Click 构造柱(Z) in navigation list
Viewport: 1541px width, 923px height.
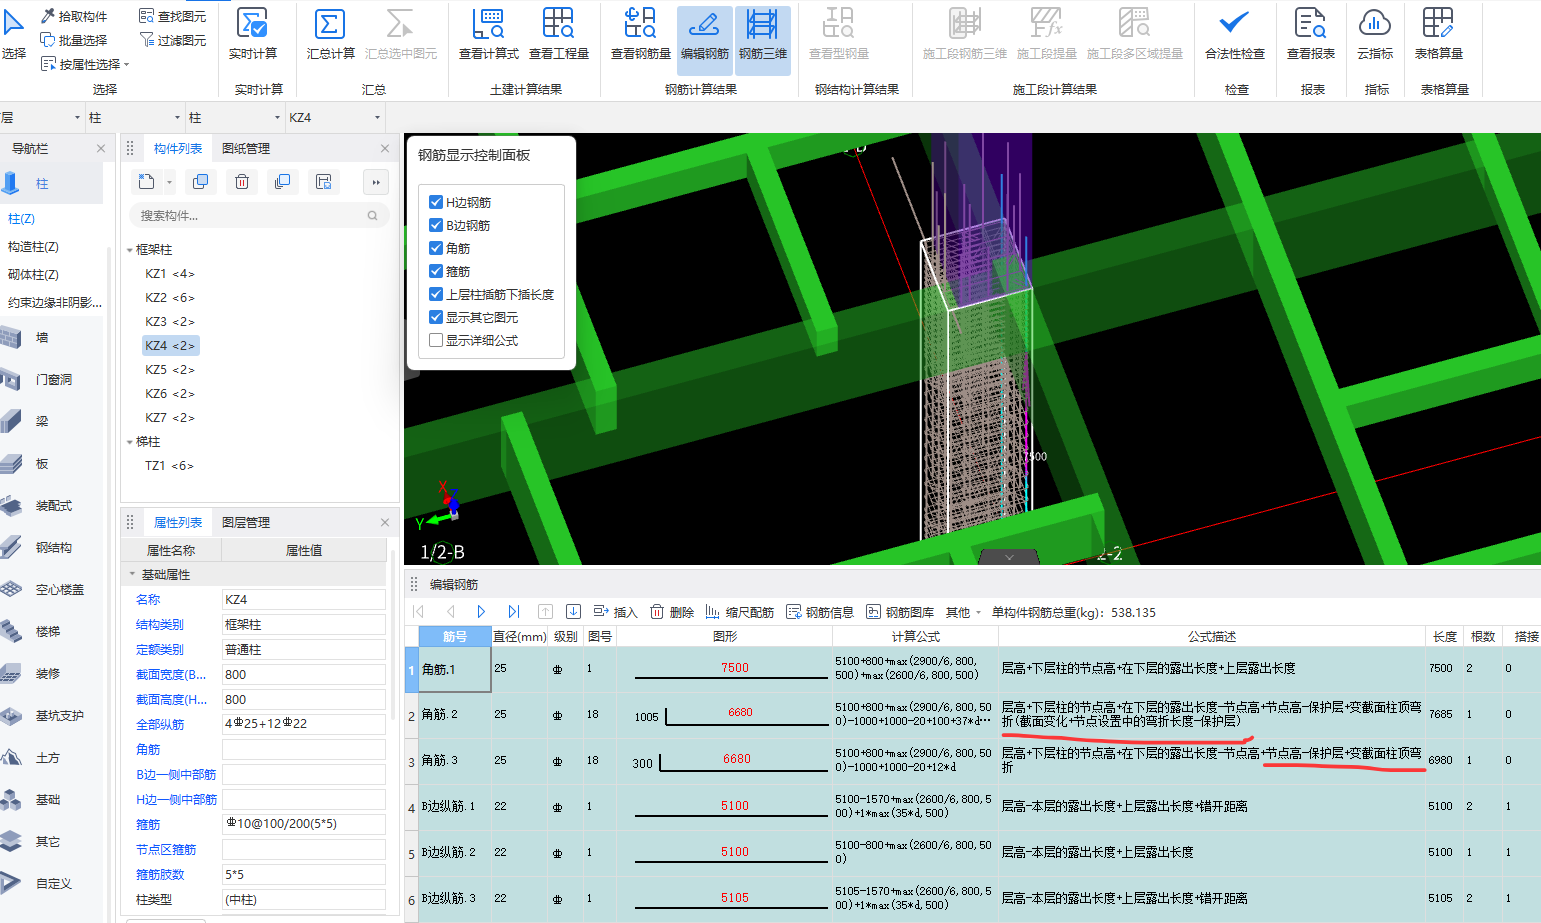tap(34, 246)
